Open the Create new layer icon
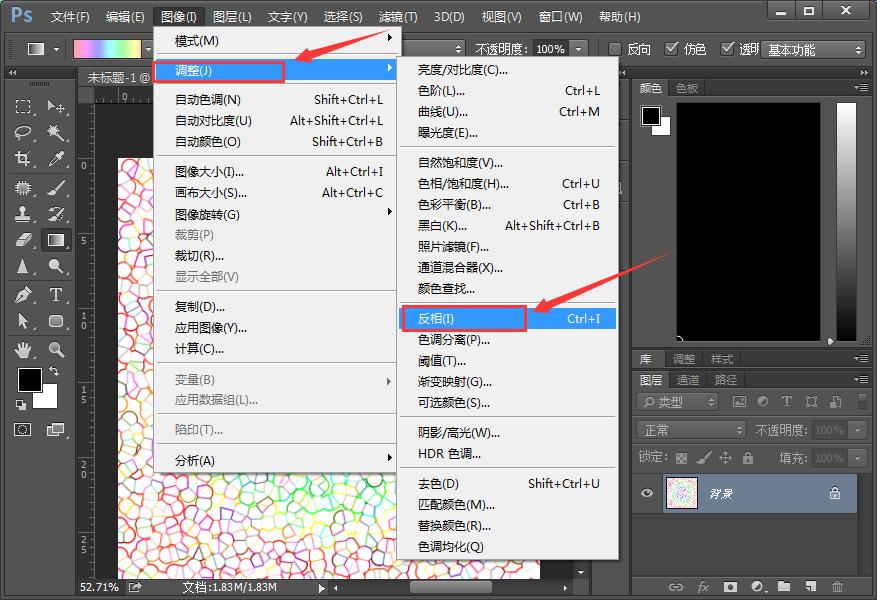Screen dimensions: 877x600 810,588
